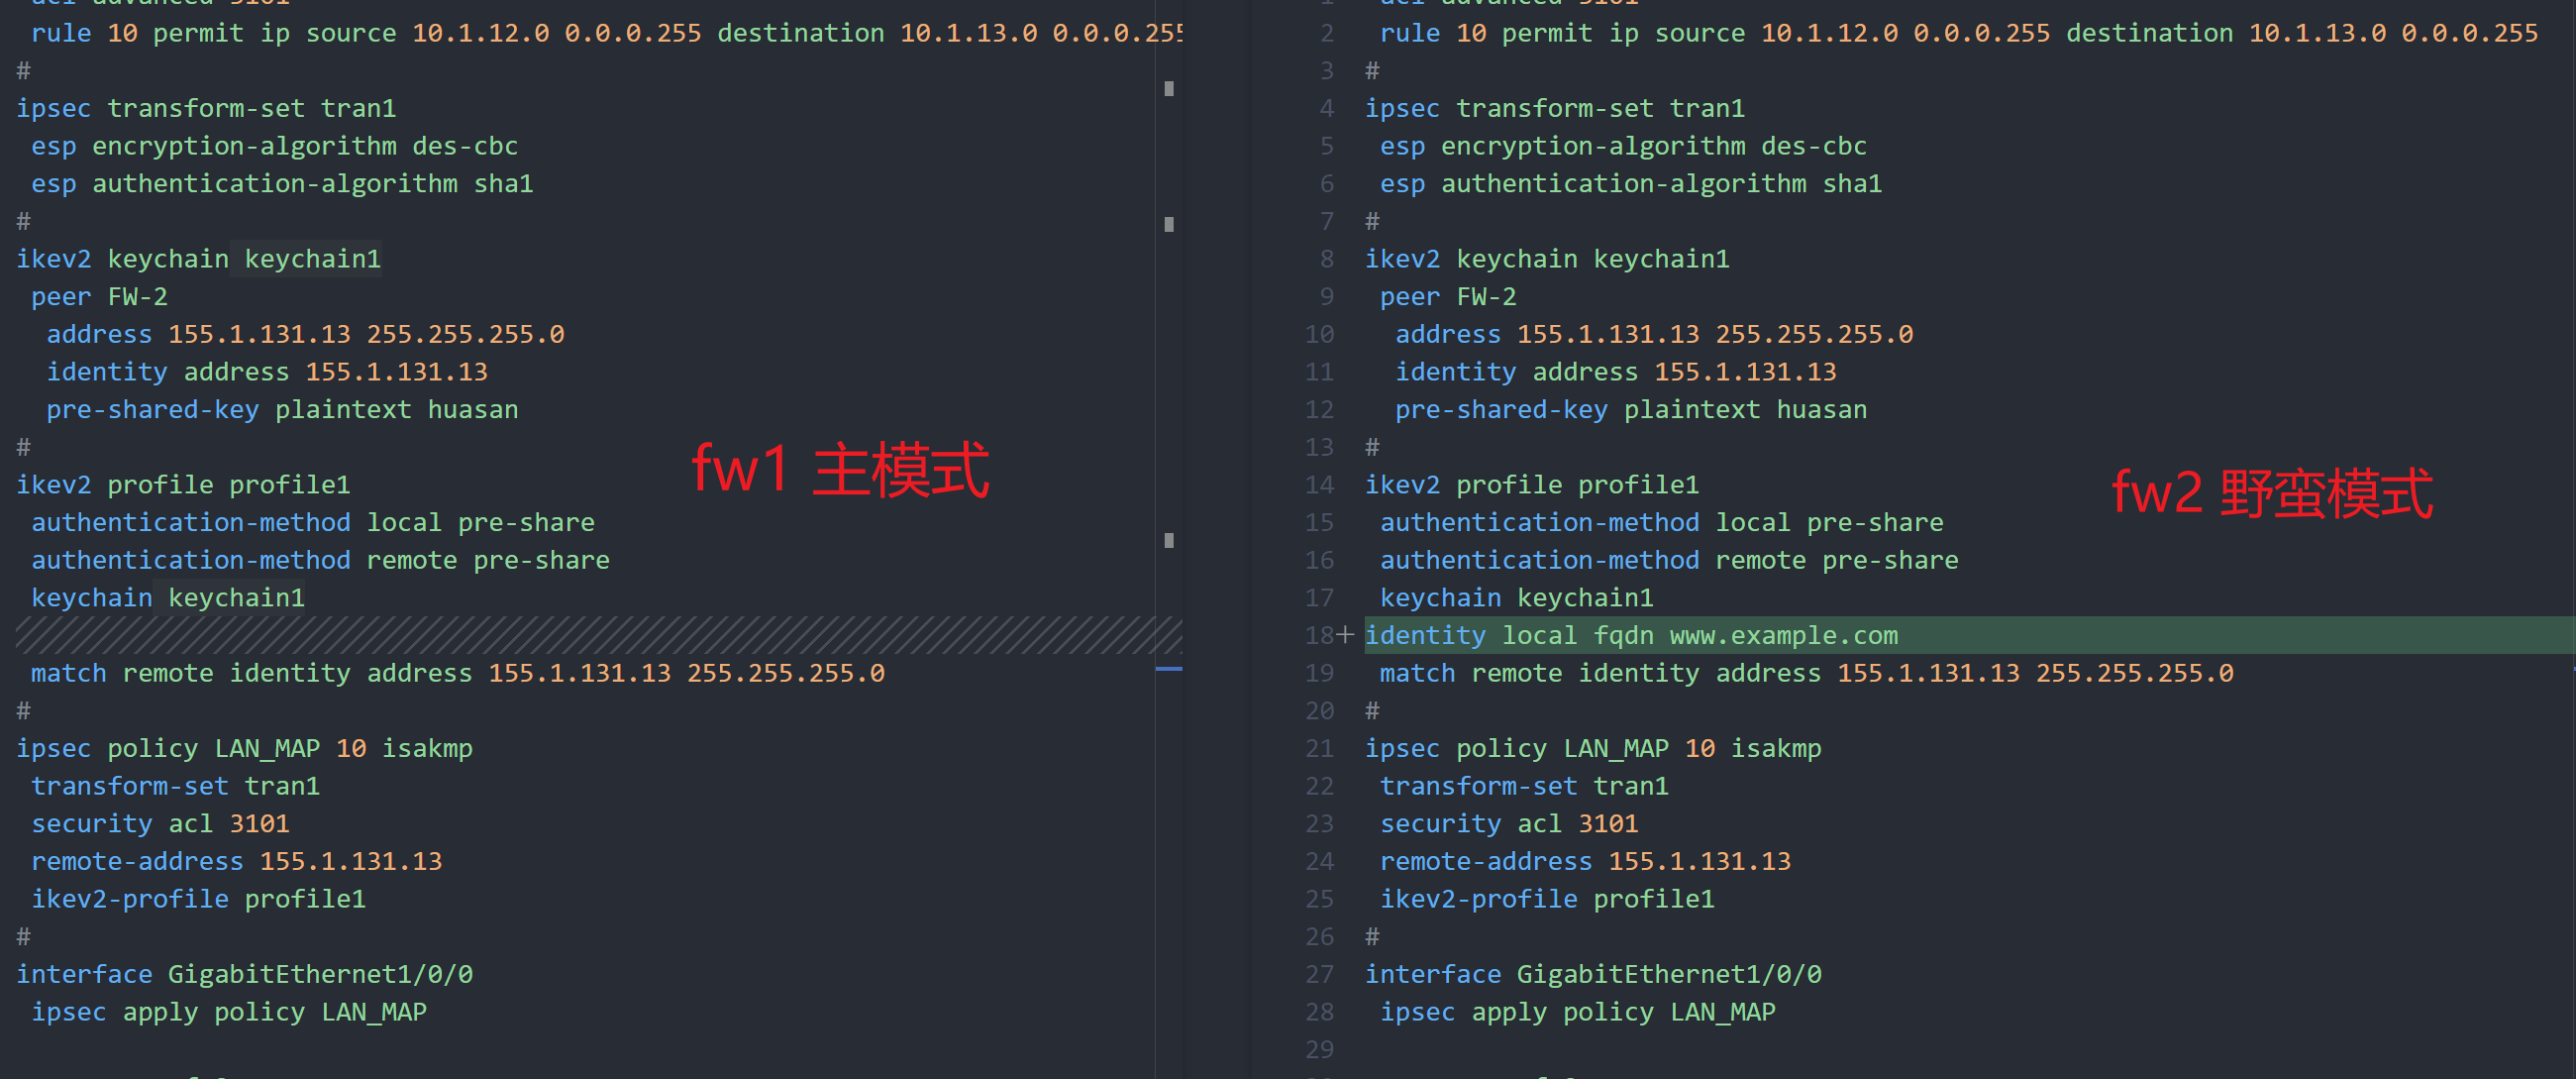Click line number 27 in the right gutter
Image resolution: width=2576 pixels, height=1079 pixels.
(1318, 975)
